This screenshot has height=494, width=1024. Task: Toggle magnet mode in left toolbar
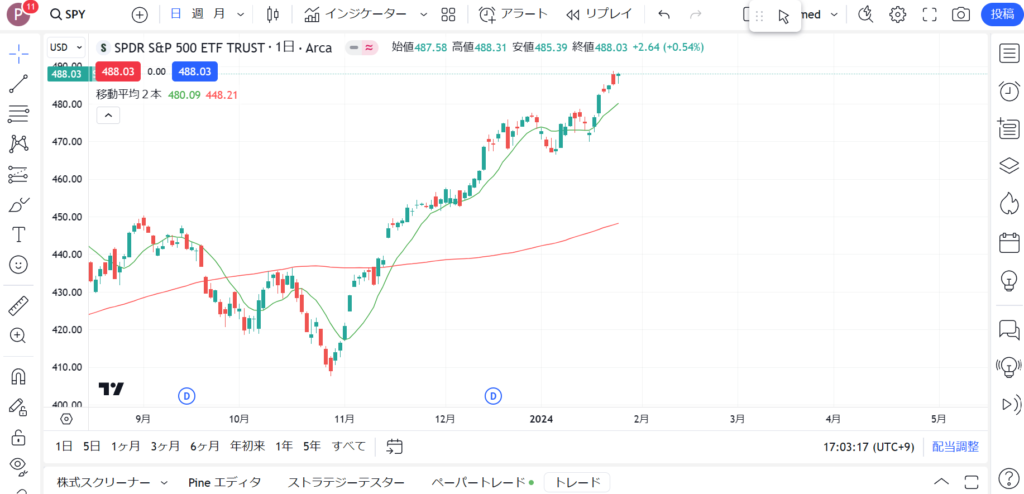click(x=18, y=377)
